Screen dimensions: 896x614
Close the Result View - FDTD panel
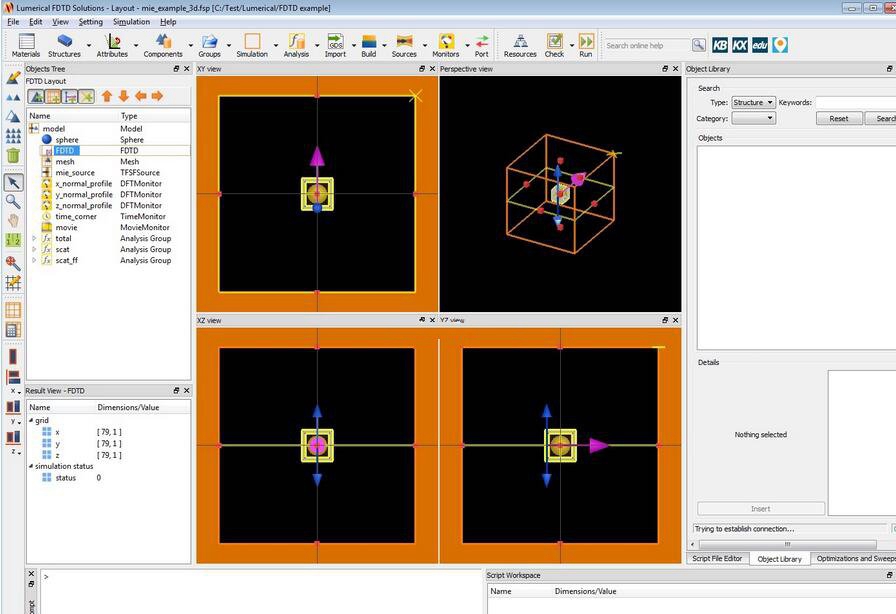pos(186,390)
